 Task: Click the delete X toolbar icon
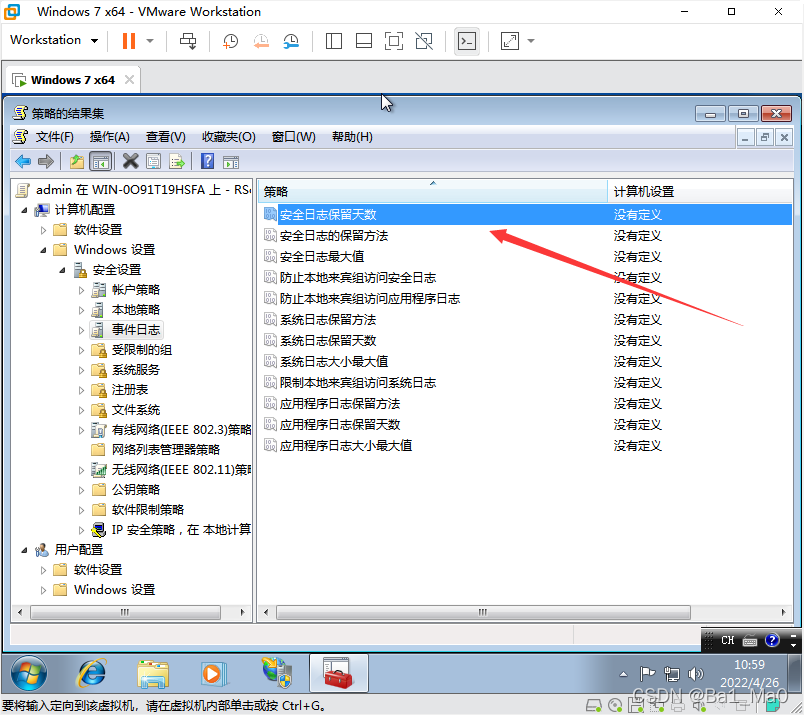tap(131, 162)
